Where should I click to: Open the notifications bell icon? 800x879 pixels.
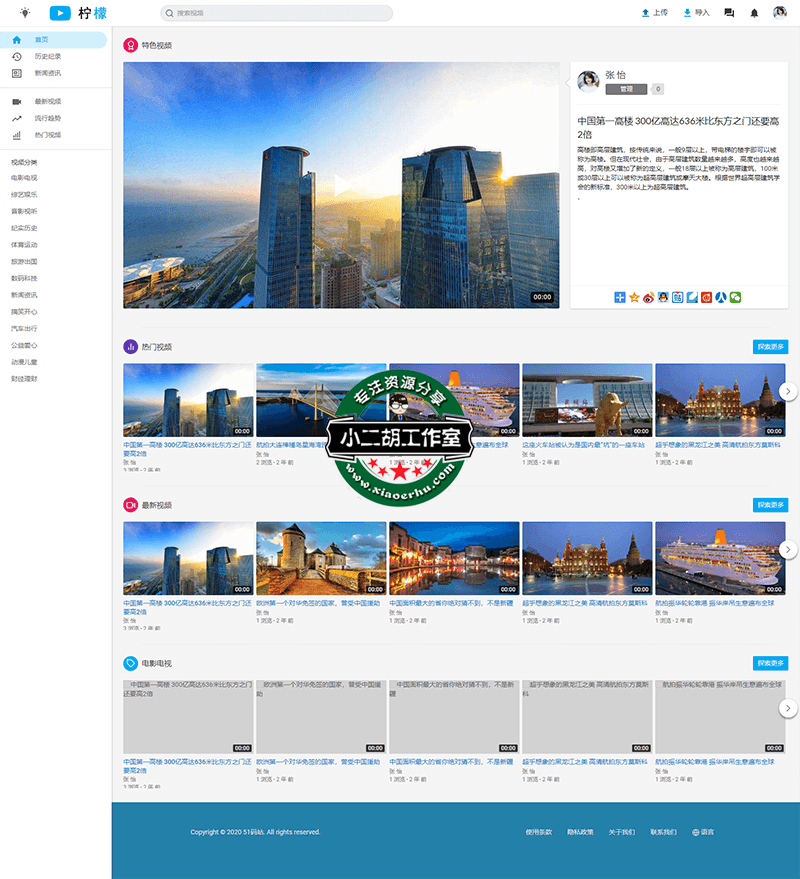pyautogui.click(x=754, y=13)
